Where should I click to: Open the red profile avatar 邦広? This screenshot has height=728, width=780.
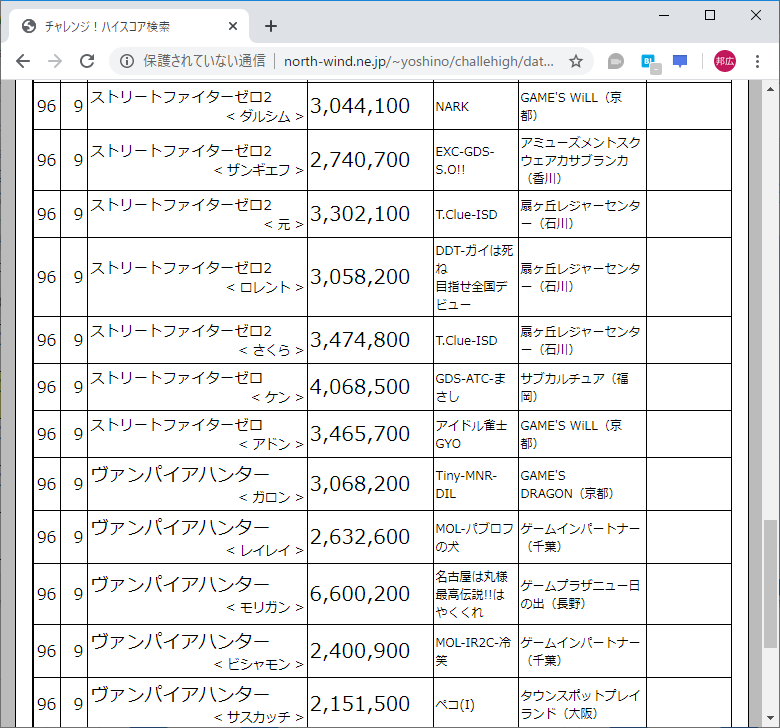coord(725,61)
